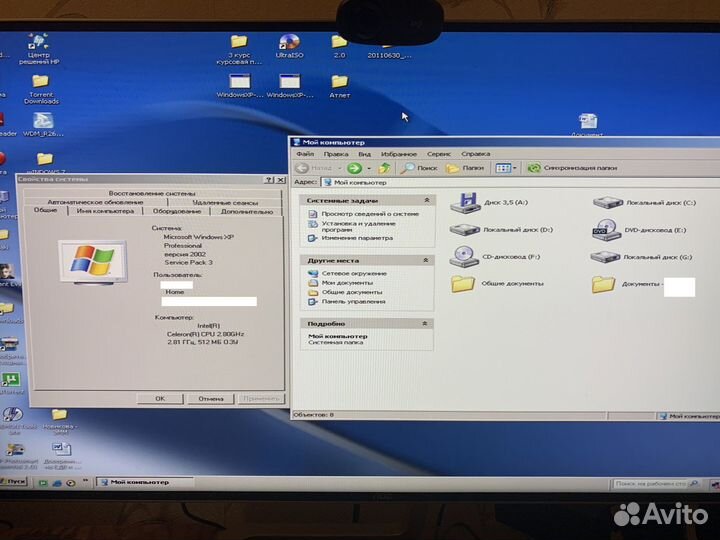Open the 3 курс курсовая desktop folder
Image resolution: width=720 pixels, height=540 pixels.
point(239,50)
